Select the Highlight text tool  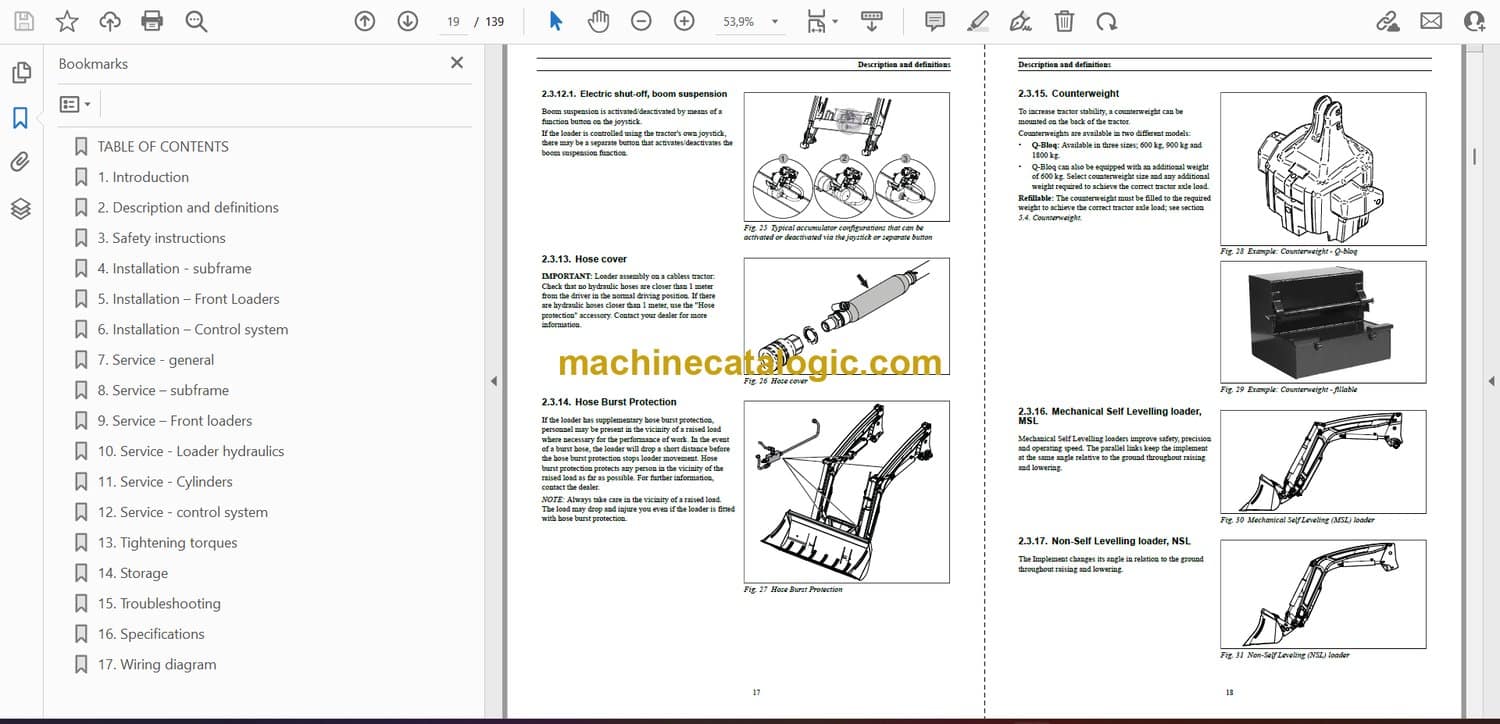point(978,21)
